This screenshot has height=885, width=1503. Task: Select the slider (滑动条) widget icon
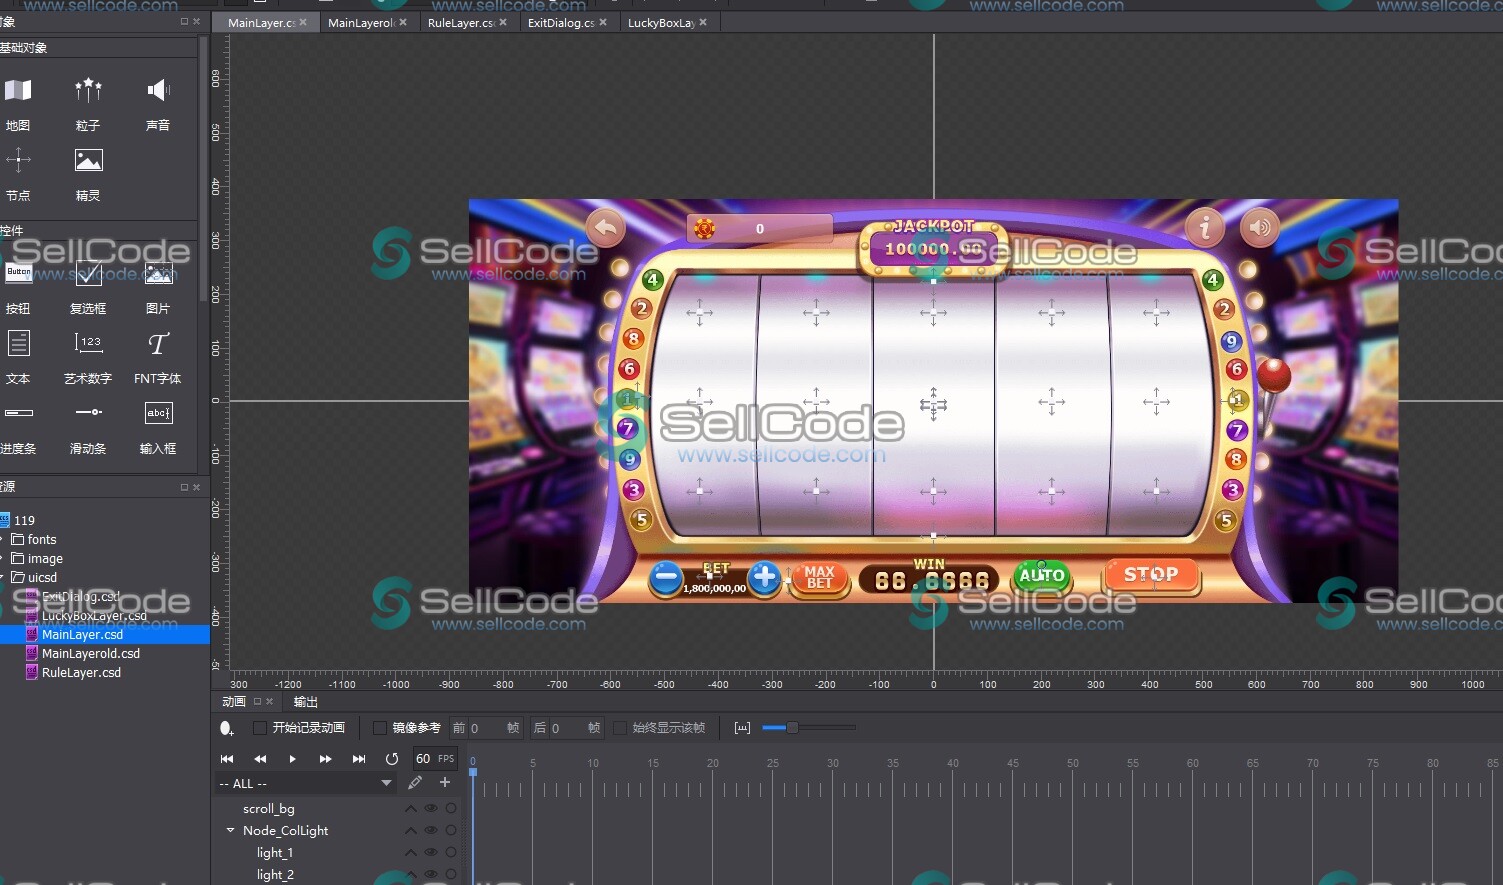coord(88,413)
